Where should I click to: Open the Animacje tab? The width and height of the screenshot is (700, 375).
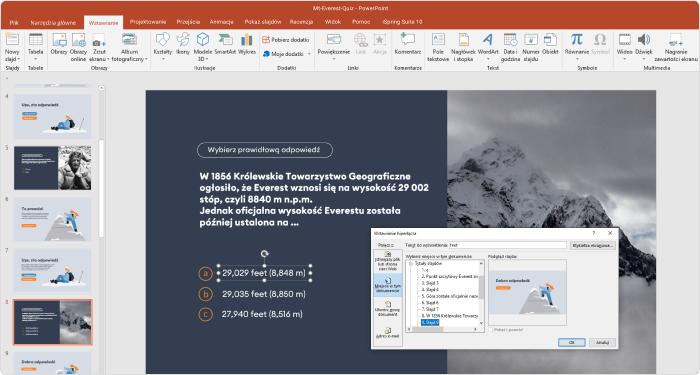click(221, 22)
